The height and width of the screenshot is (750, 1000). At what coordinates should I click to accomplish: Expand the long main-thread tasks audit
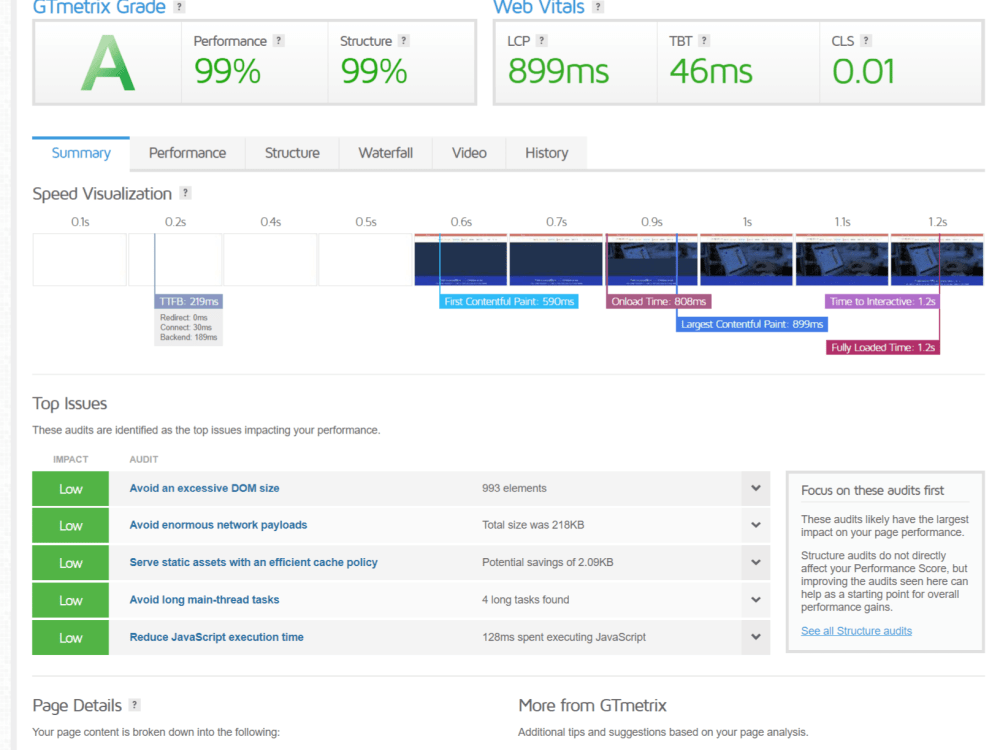coord(756,600)
